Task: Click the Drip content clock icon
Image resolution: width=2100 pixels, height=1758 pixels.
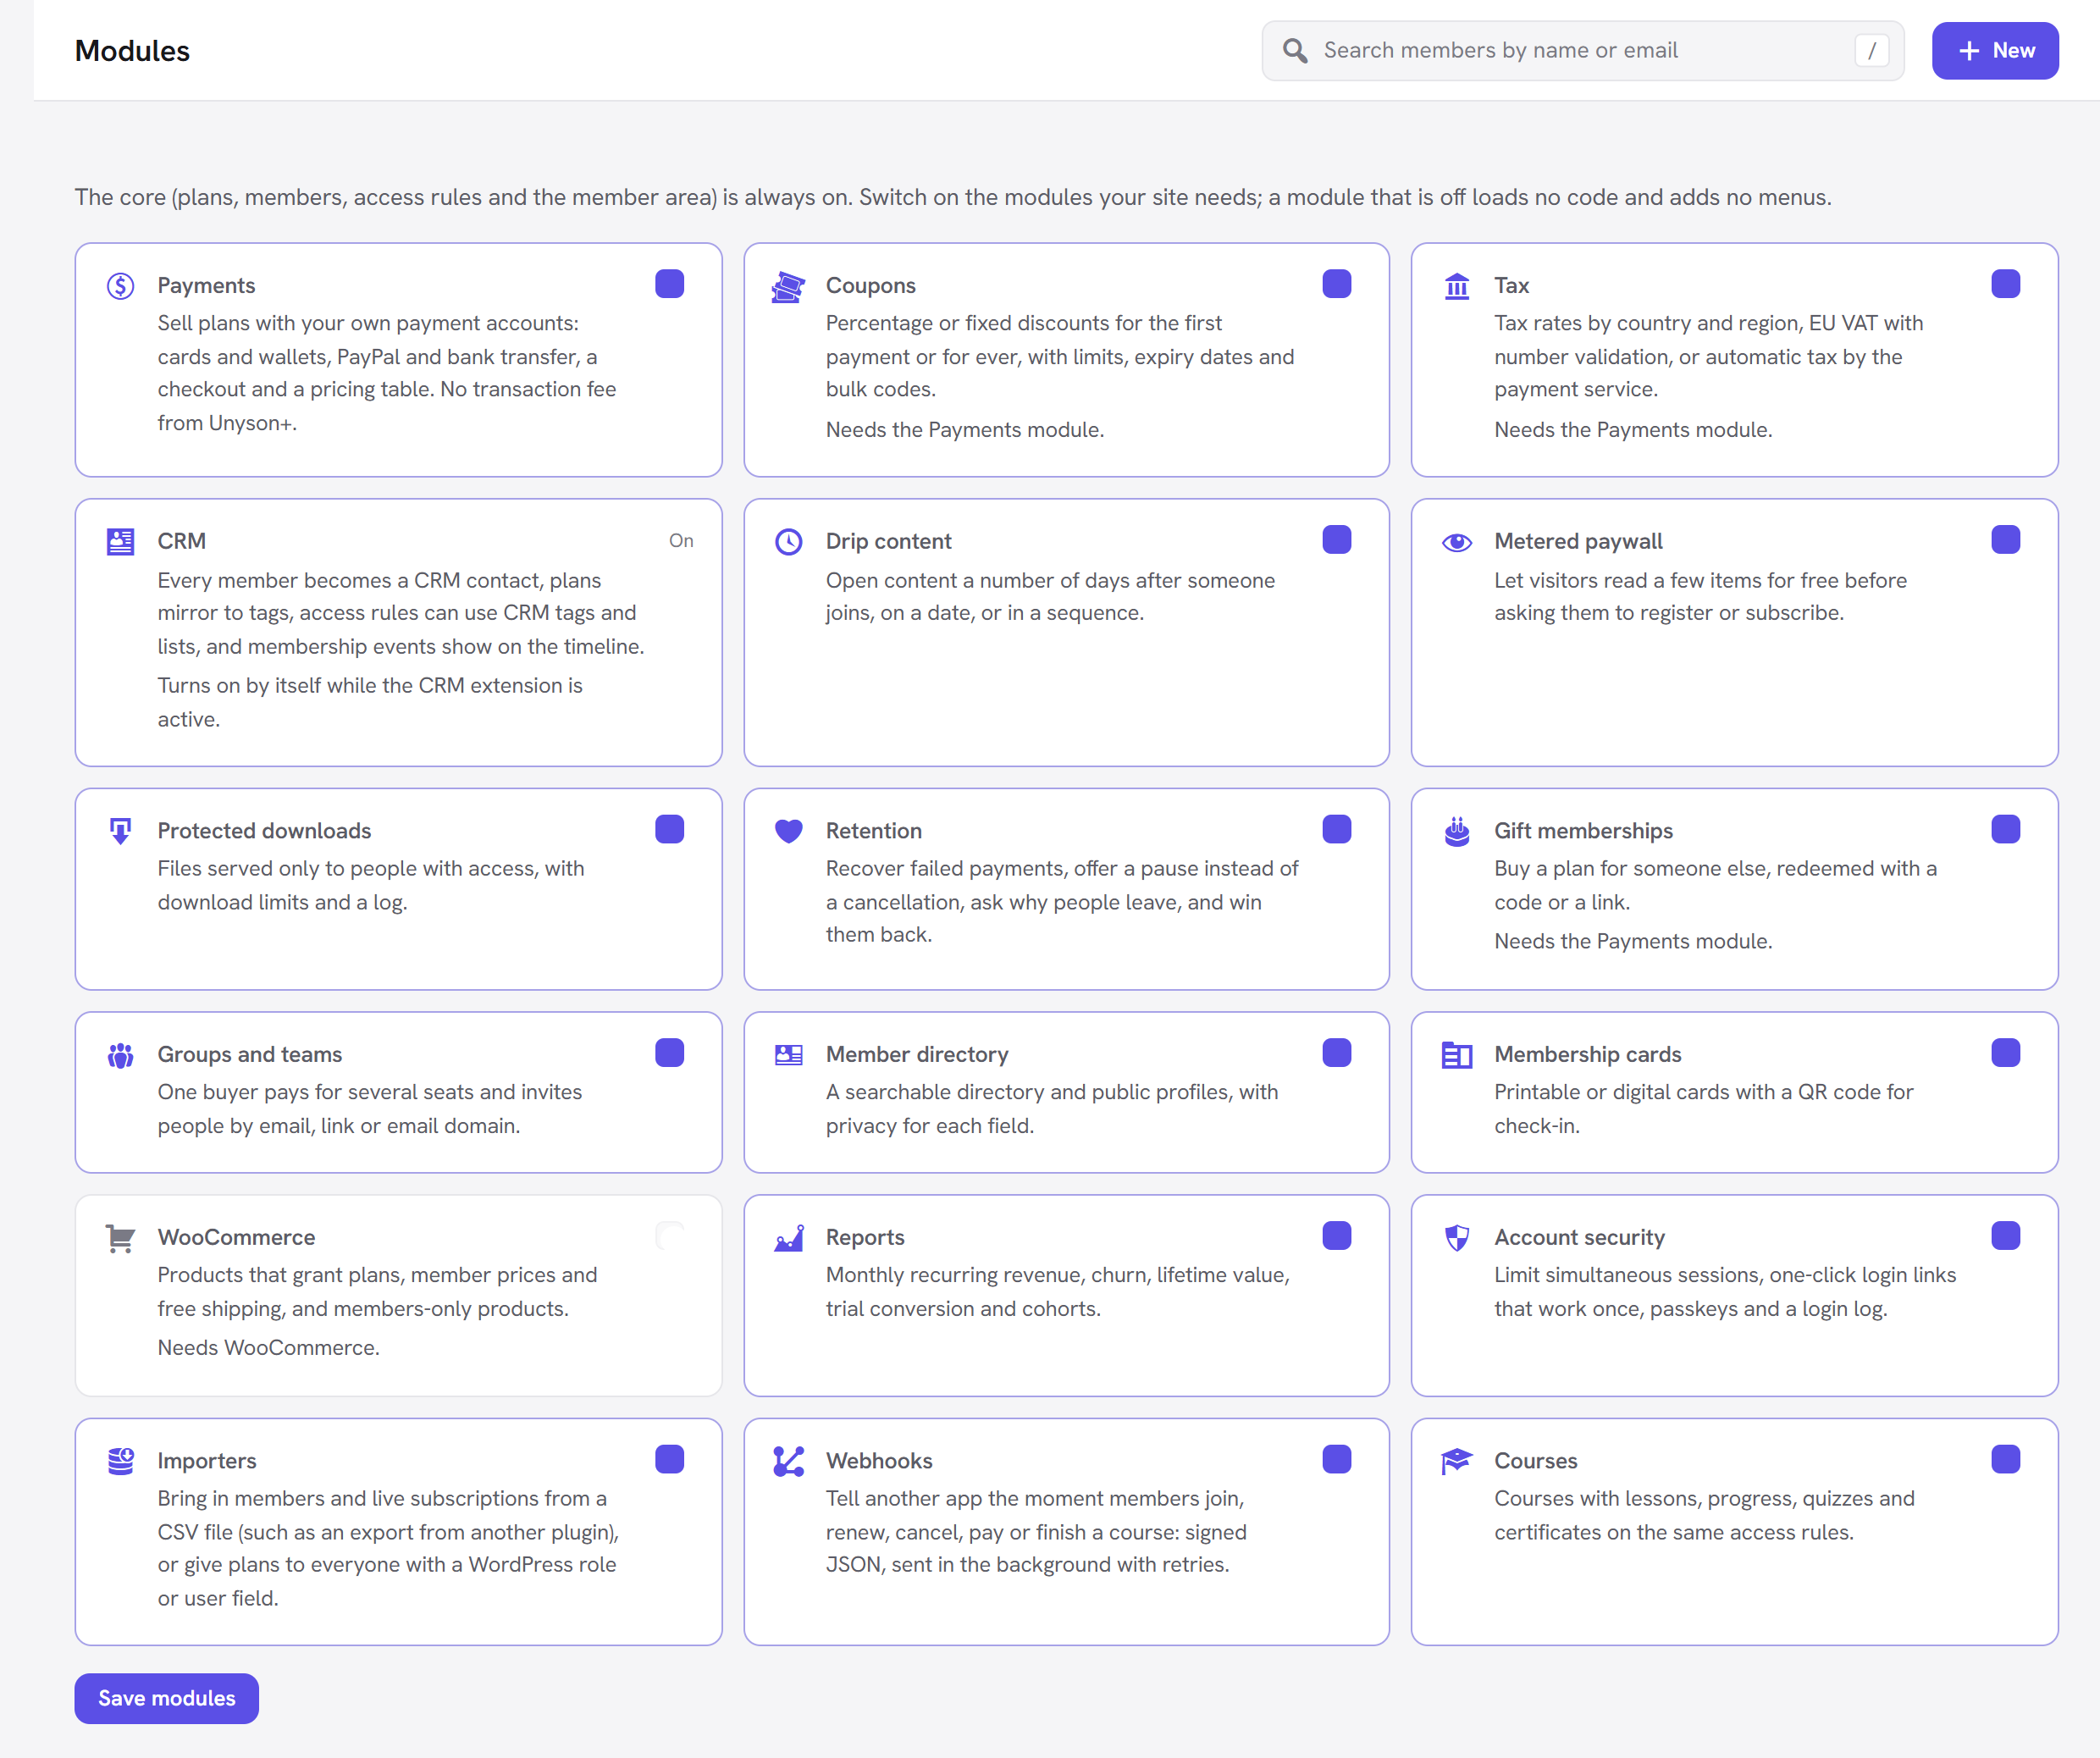Action: point(788,542)
